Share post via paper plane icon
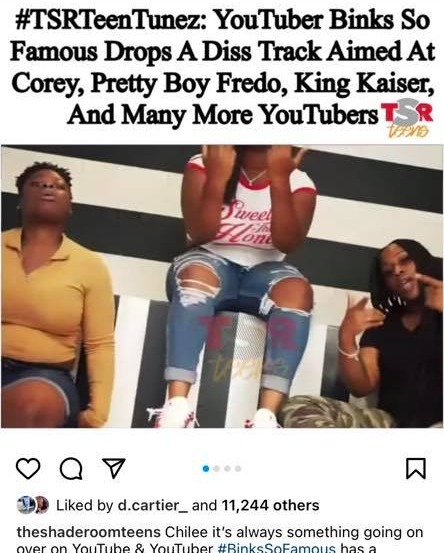 point(114,468)
